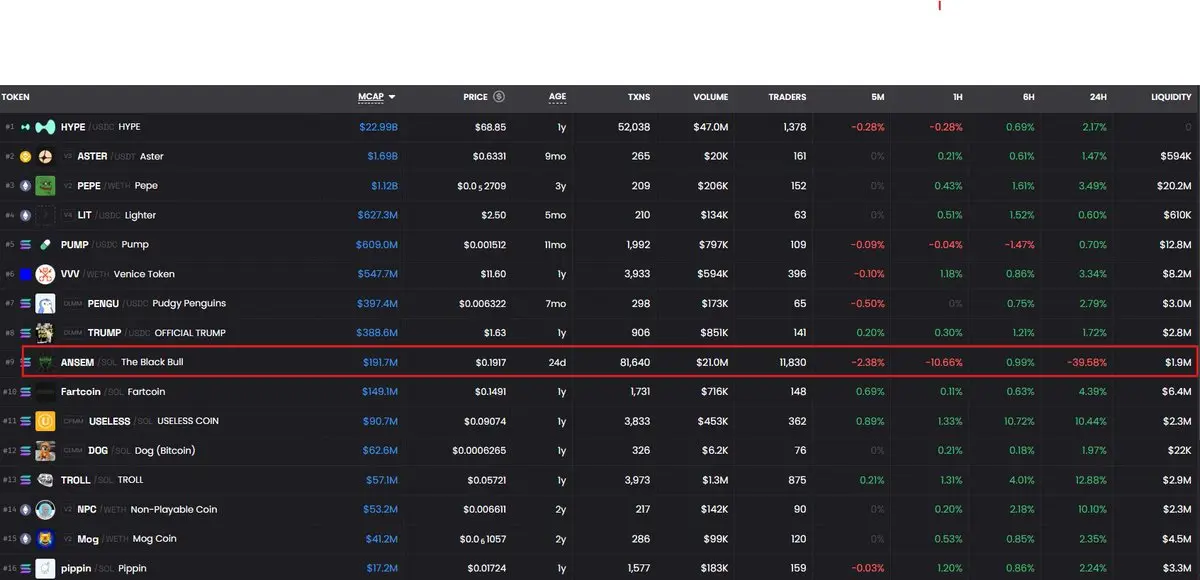1200x580 pixels.
Task: Open the HYPE token logo icon
Action: [x=45, y=127]
